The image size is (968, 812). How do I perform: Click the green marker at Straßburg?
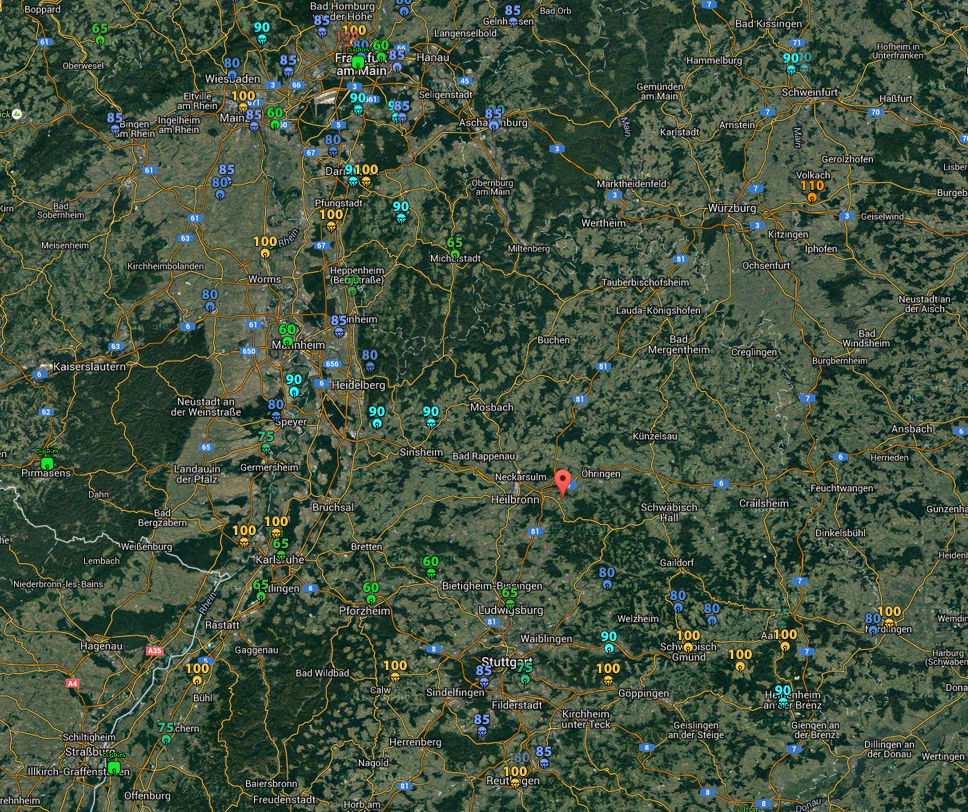tap(114, 766)
